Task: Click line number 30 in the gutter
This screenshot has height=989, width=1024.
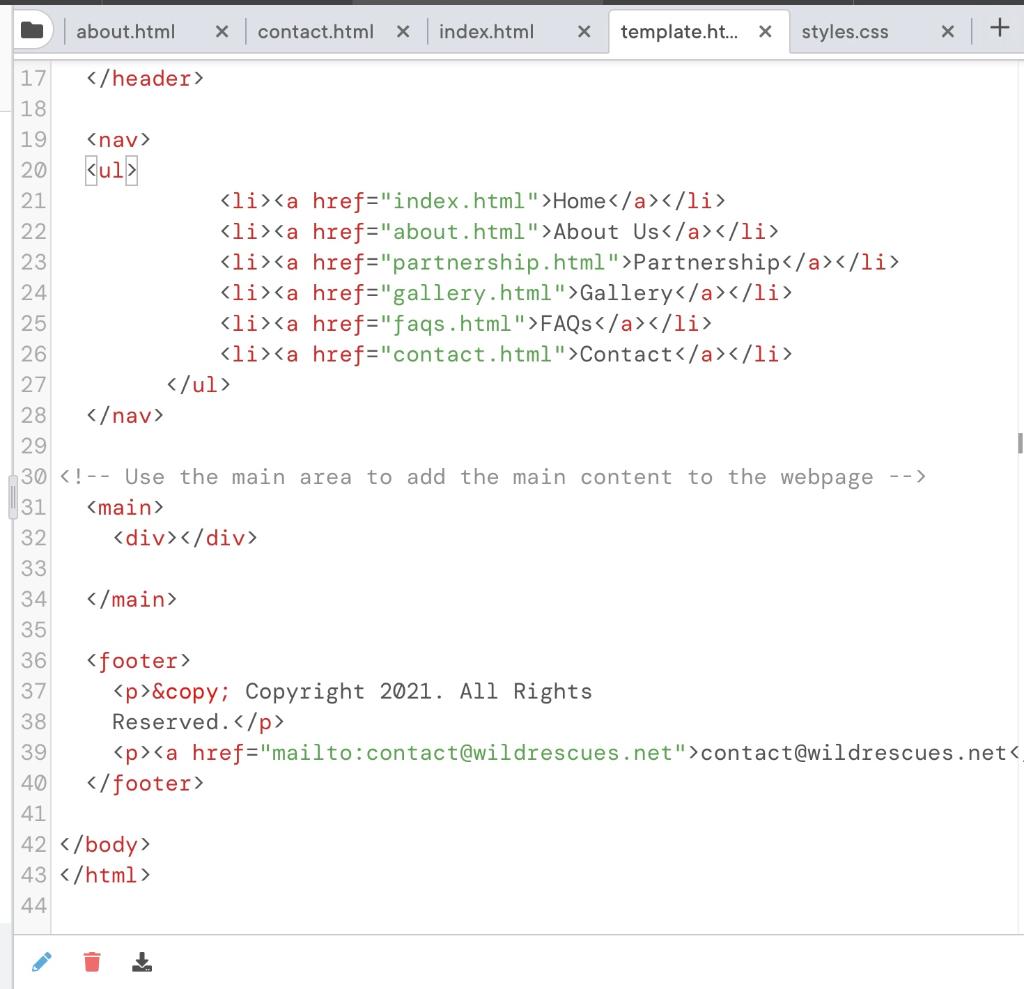Action: 32,477
